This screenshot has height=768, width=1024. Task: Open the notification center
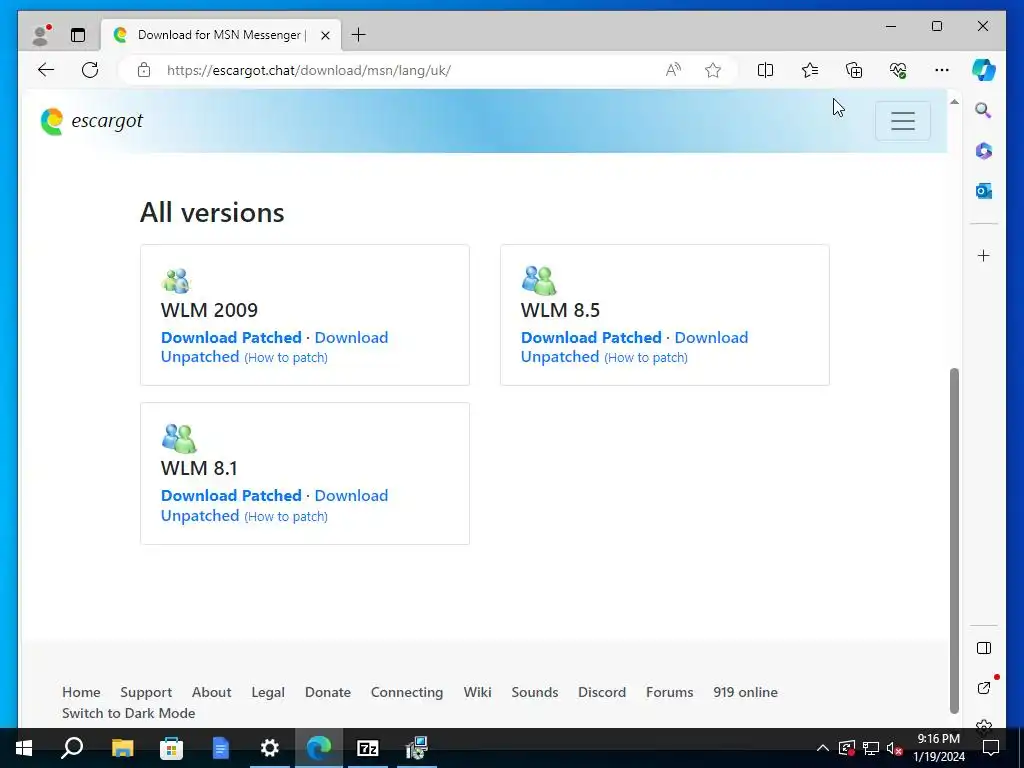click(x=991, y=748)
